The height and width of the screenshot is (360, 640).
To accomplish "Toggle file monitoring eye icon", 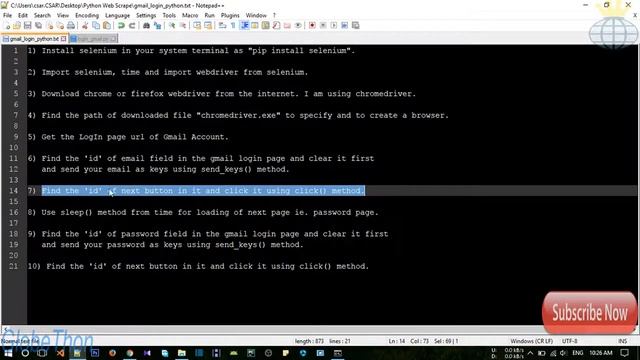I will click(x=298, y=25).
